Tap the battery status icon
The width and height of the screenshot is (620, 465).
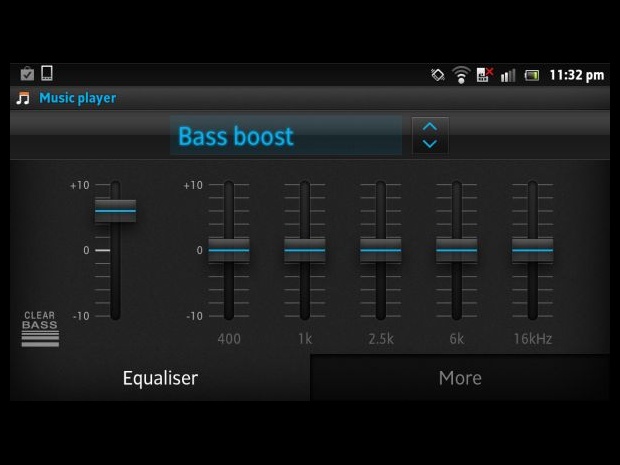[x=532, y=75]
